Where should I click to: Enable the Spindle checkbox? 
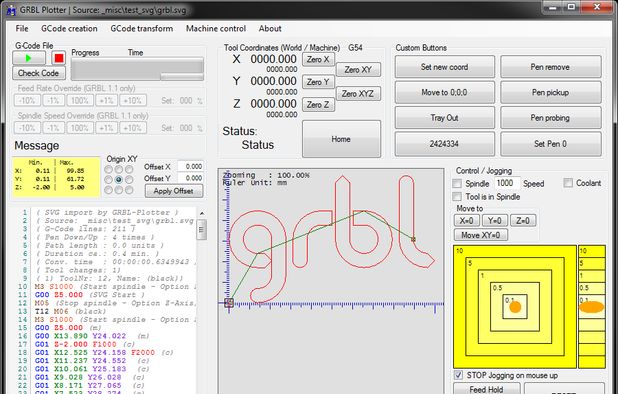click(457, 183)
